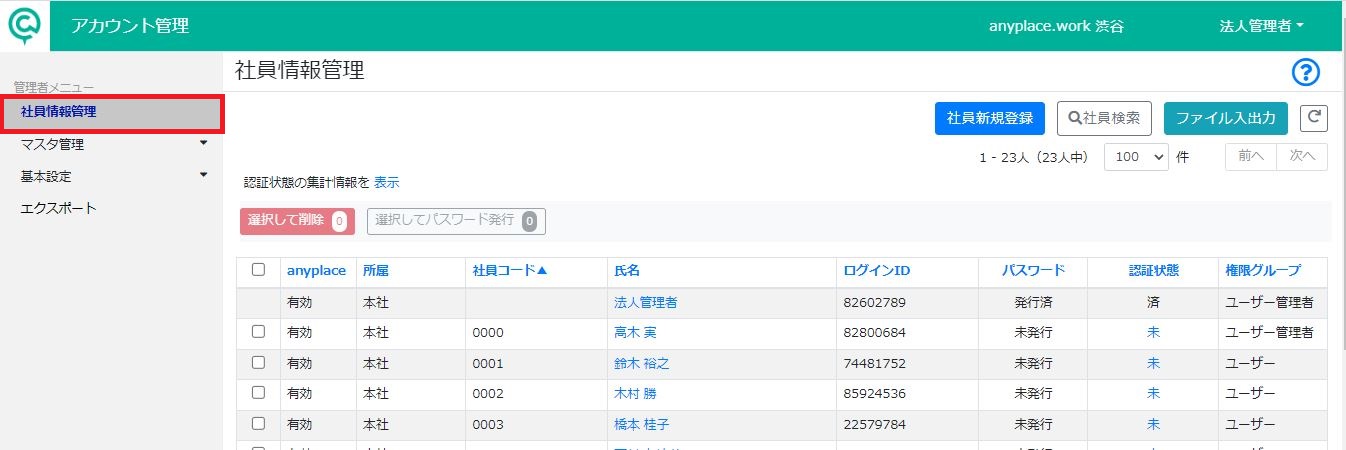This screenshot has width=1346, height=450.
Task: Sort by anyplace column header
Action: [316, 271]
